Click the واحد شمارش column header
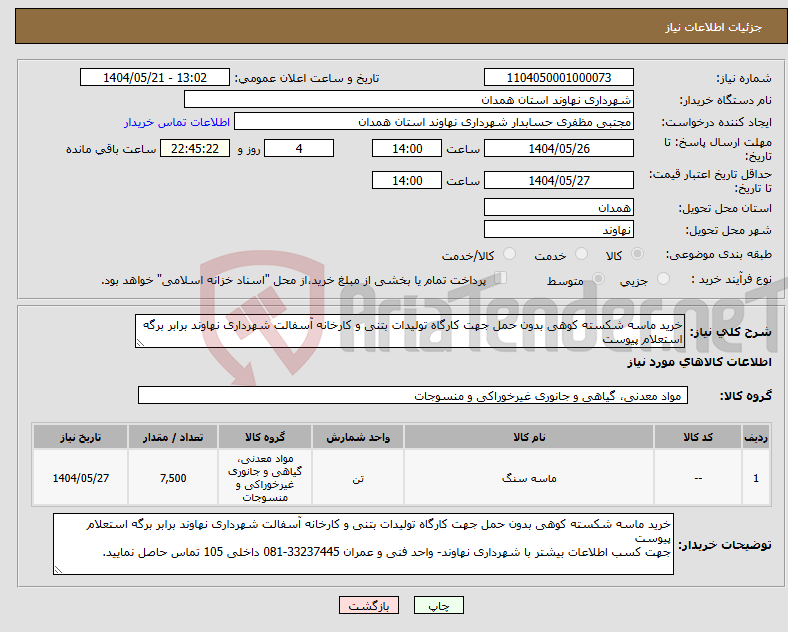This screenshot has height=632, width=788. pos(358,437)
